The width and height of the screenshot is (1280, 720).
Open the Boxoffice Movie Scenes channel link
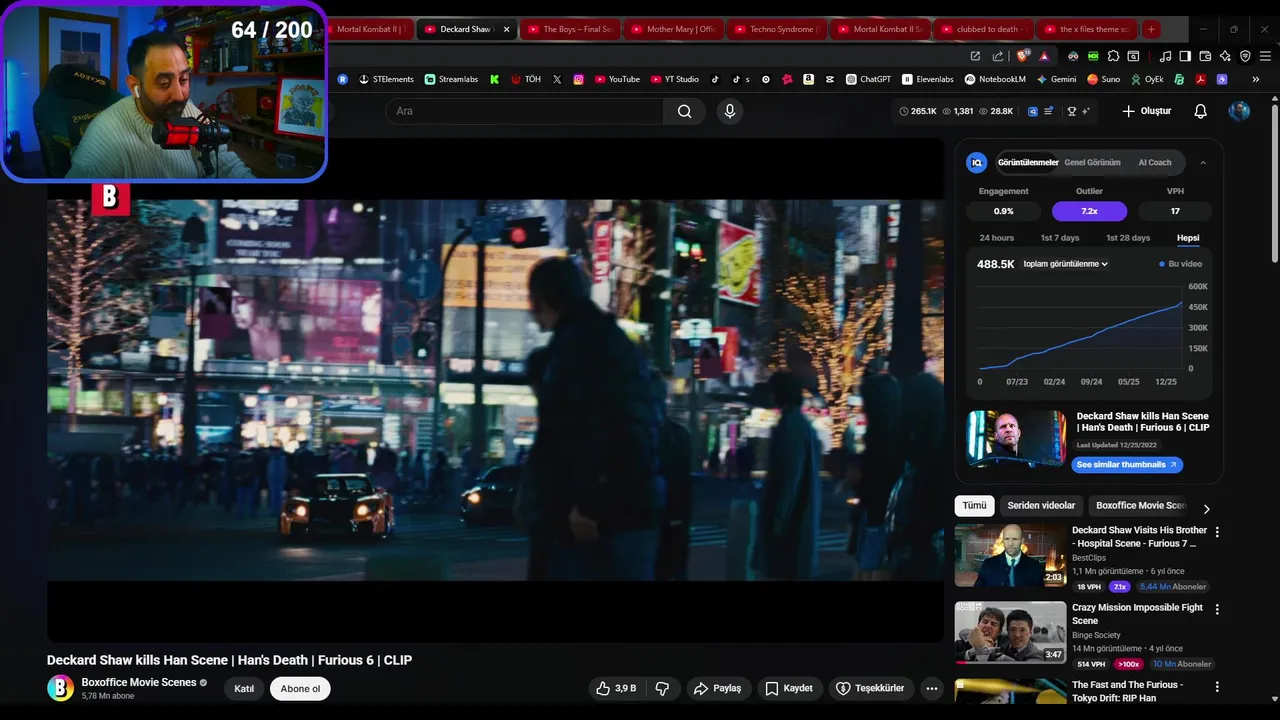coord(139,682)
